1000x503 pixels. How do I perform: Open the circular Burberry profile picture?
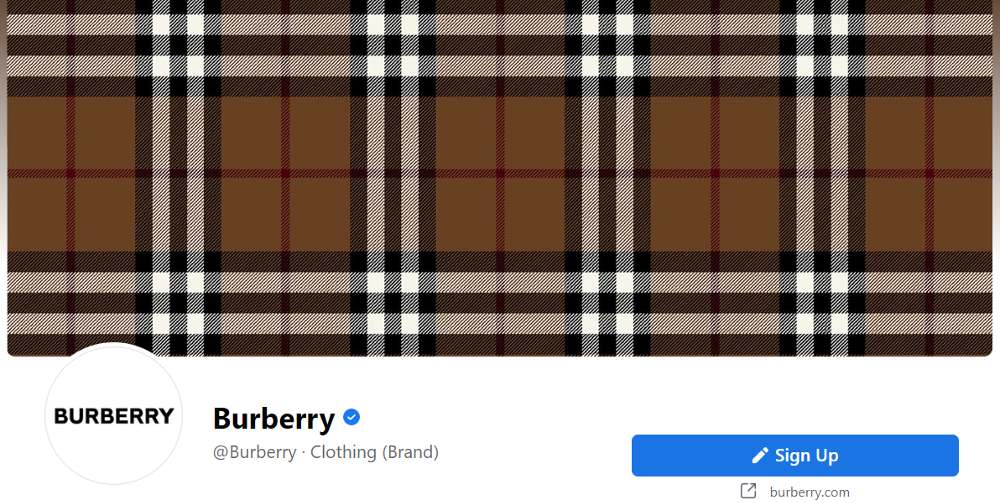(x=114, y=414)
